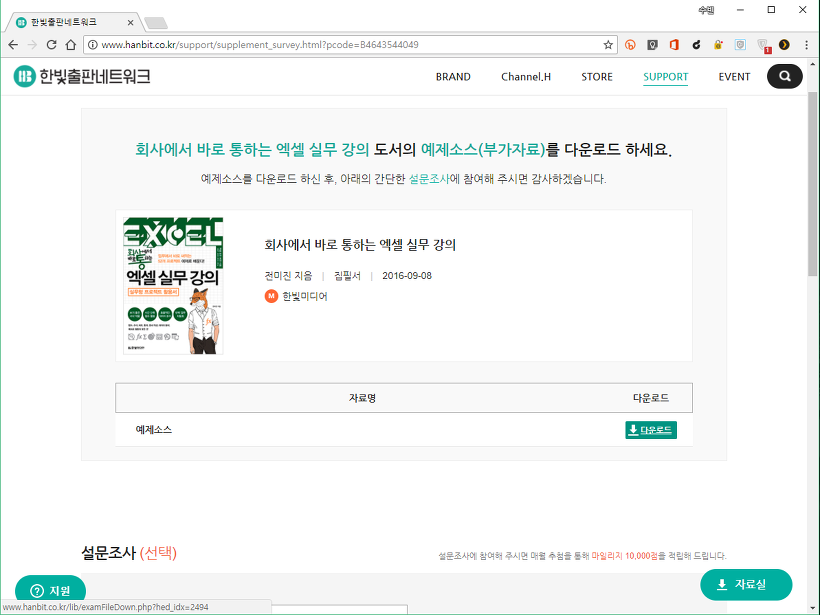Screen dimensions: 820x615
Task: Open the Plex orange chevron extension
Action: tap(784, 45)
